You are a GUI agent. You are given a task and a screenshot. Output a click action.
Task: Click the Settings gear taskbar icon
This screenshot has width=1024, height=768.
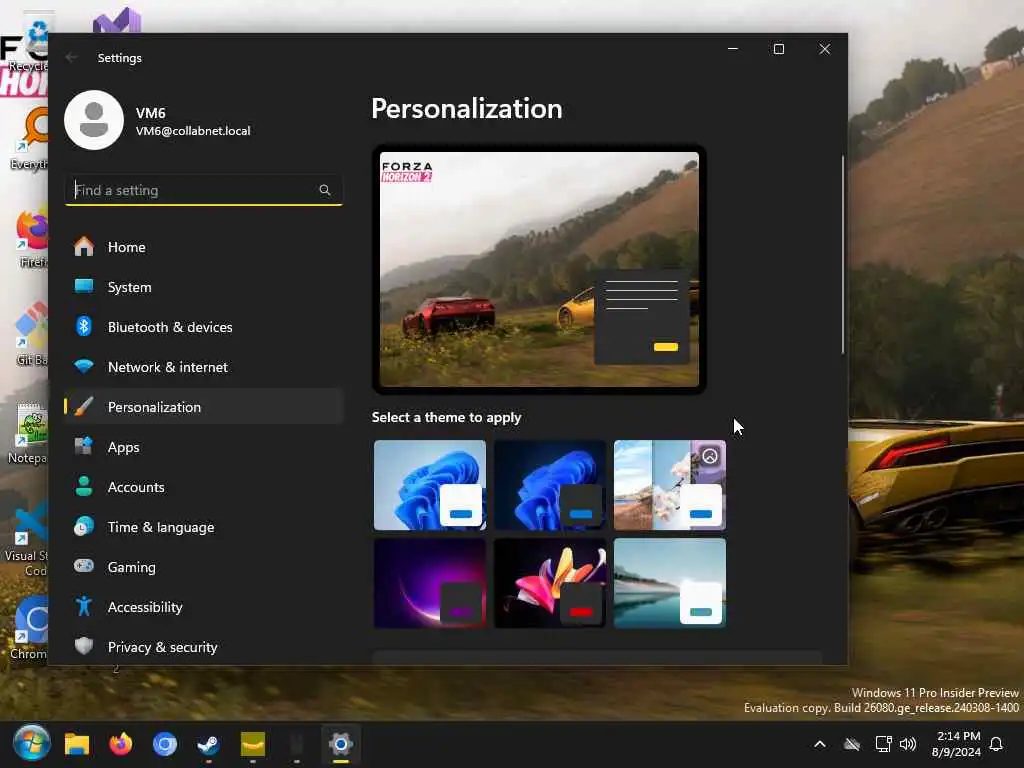341,744
